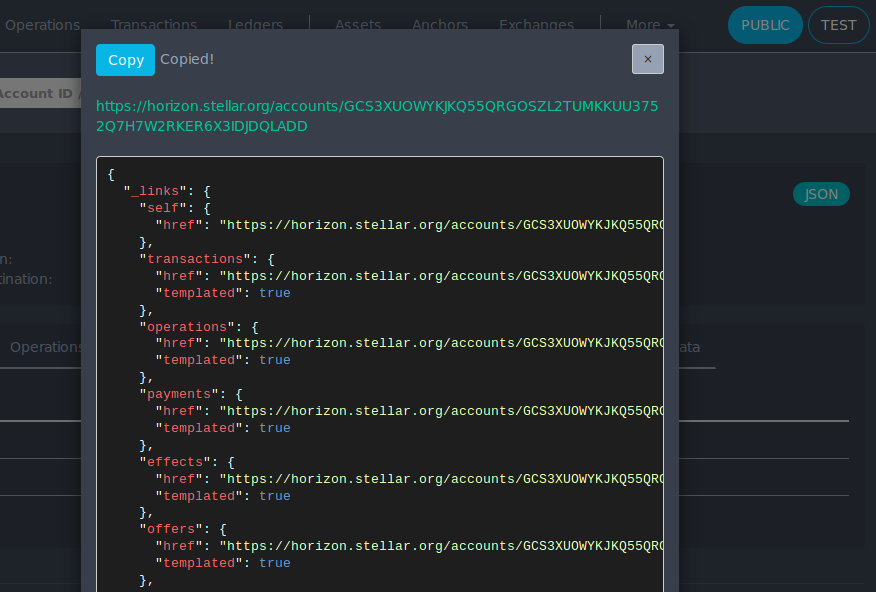
Task: Click the "_links" key in the JSON
Action: 155,191
